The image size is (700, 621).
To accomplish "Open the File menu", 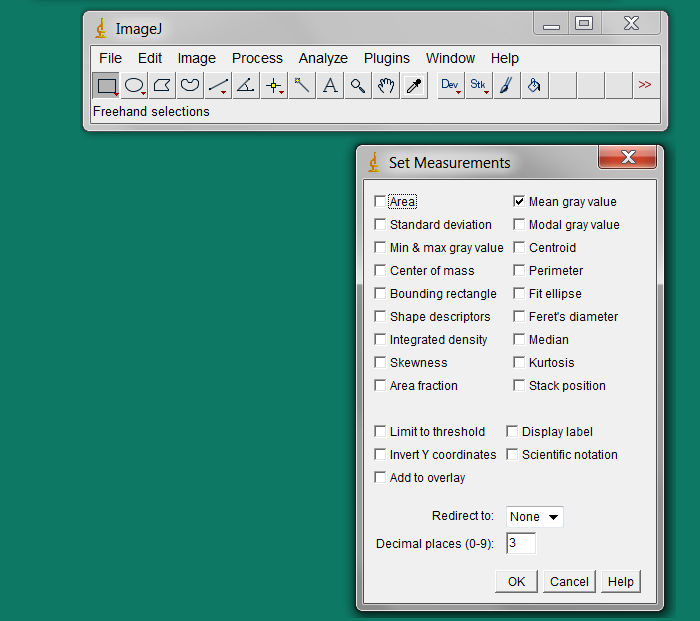I will 110,58.
